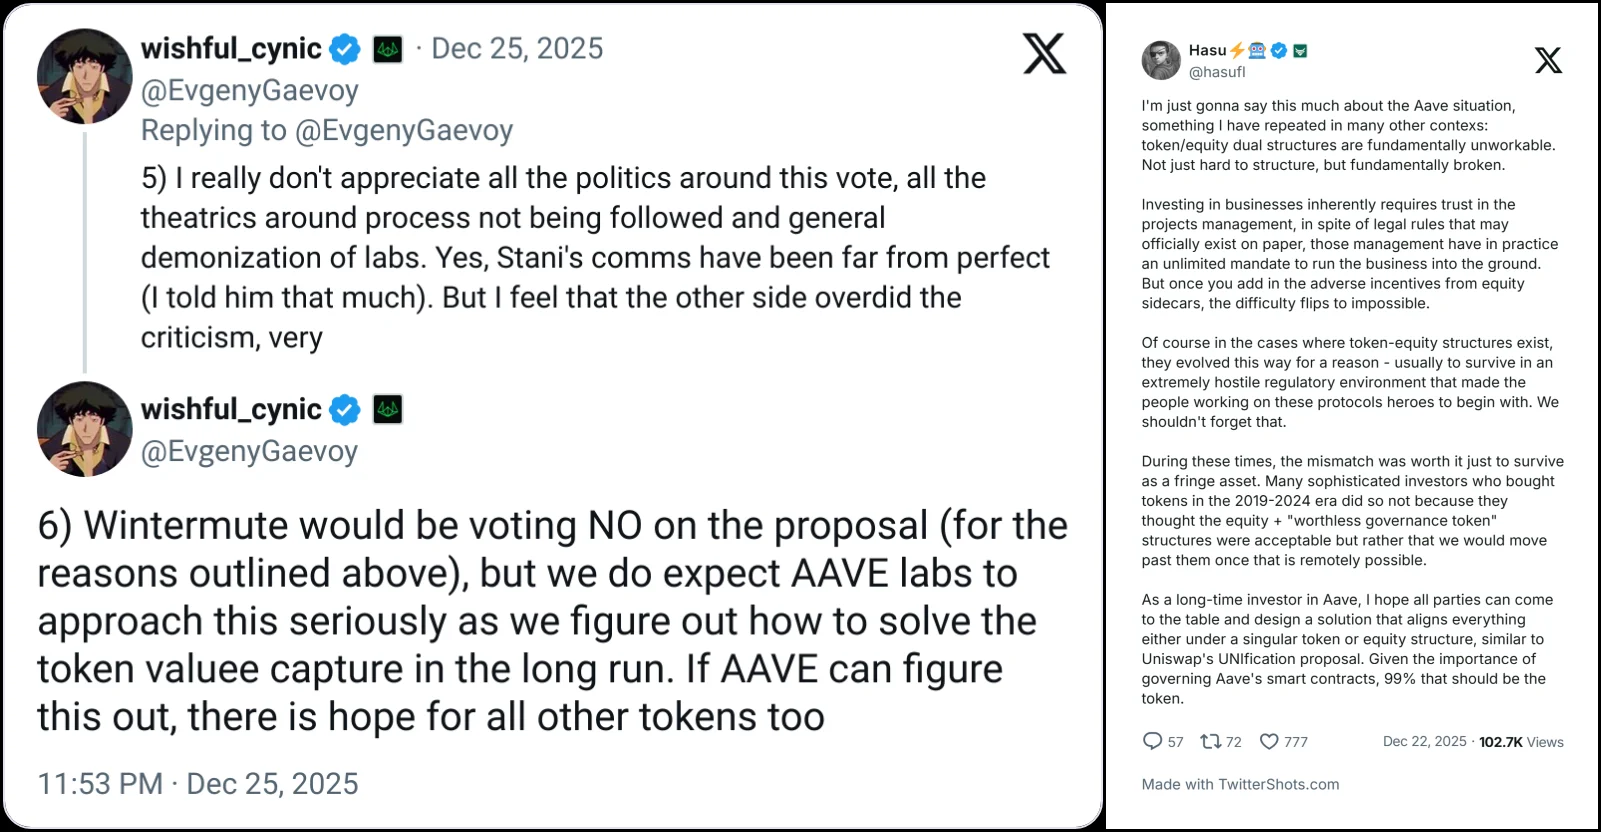This screenshot has height=832, width=1601.
Task: Click the '102.7K Views' counter
Action: 1521,741
